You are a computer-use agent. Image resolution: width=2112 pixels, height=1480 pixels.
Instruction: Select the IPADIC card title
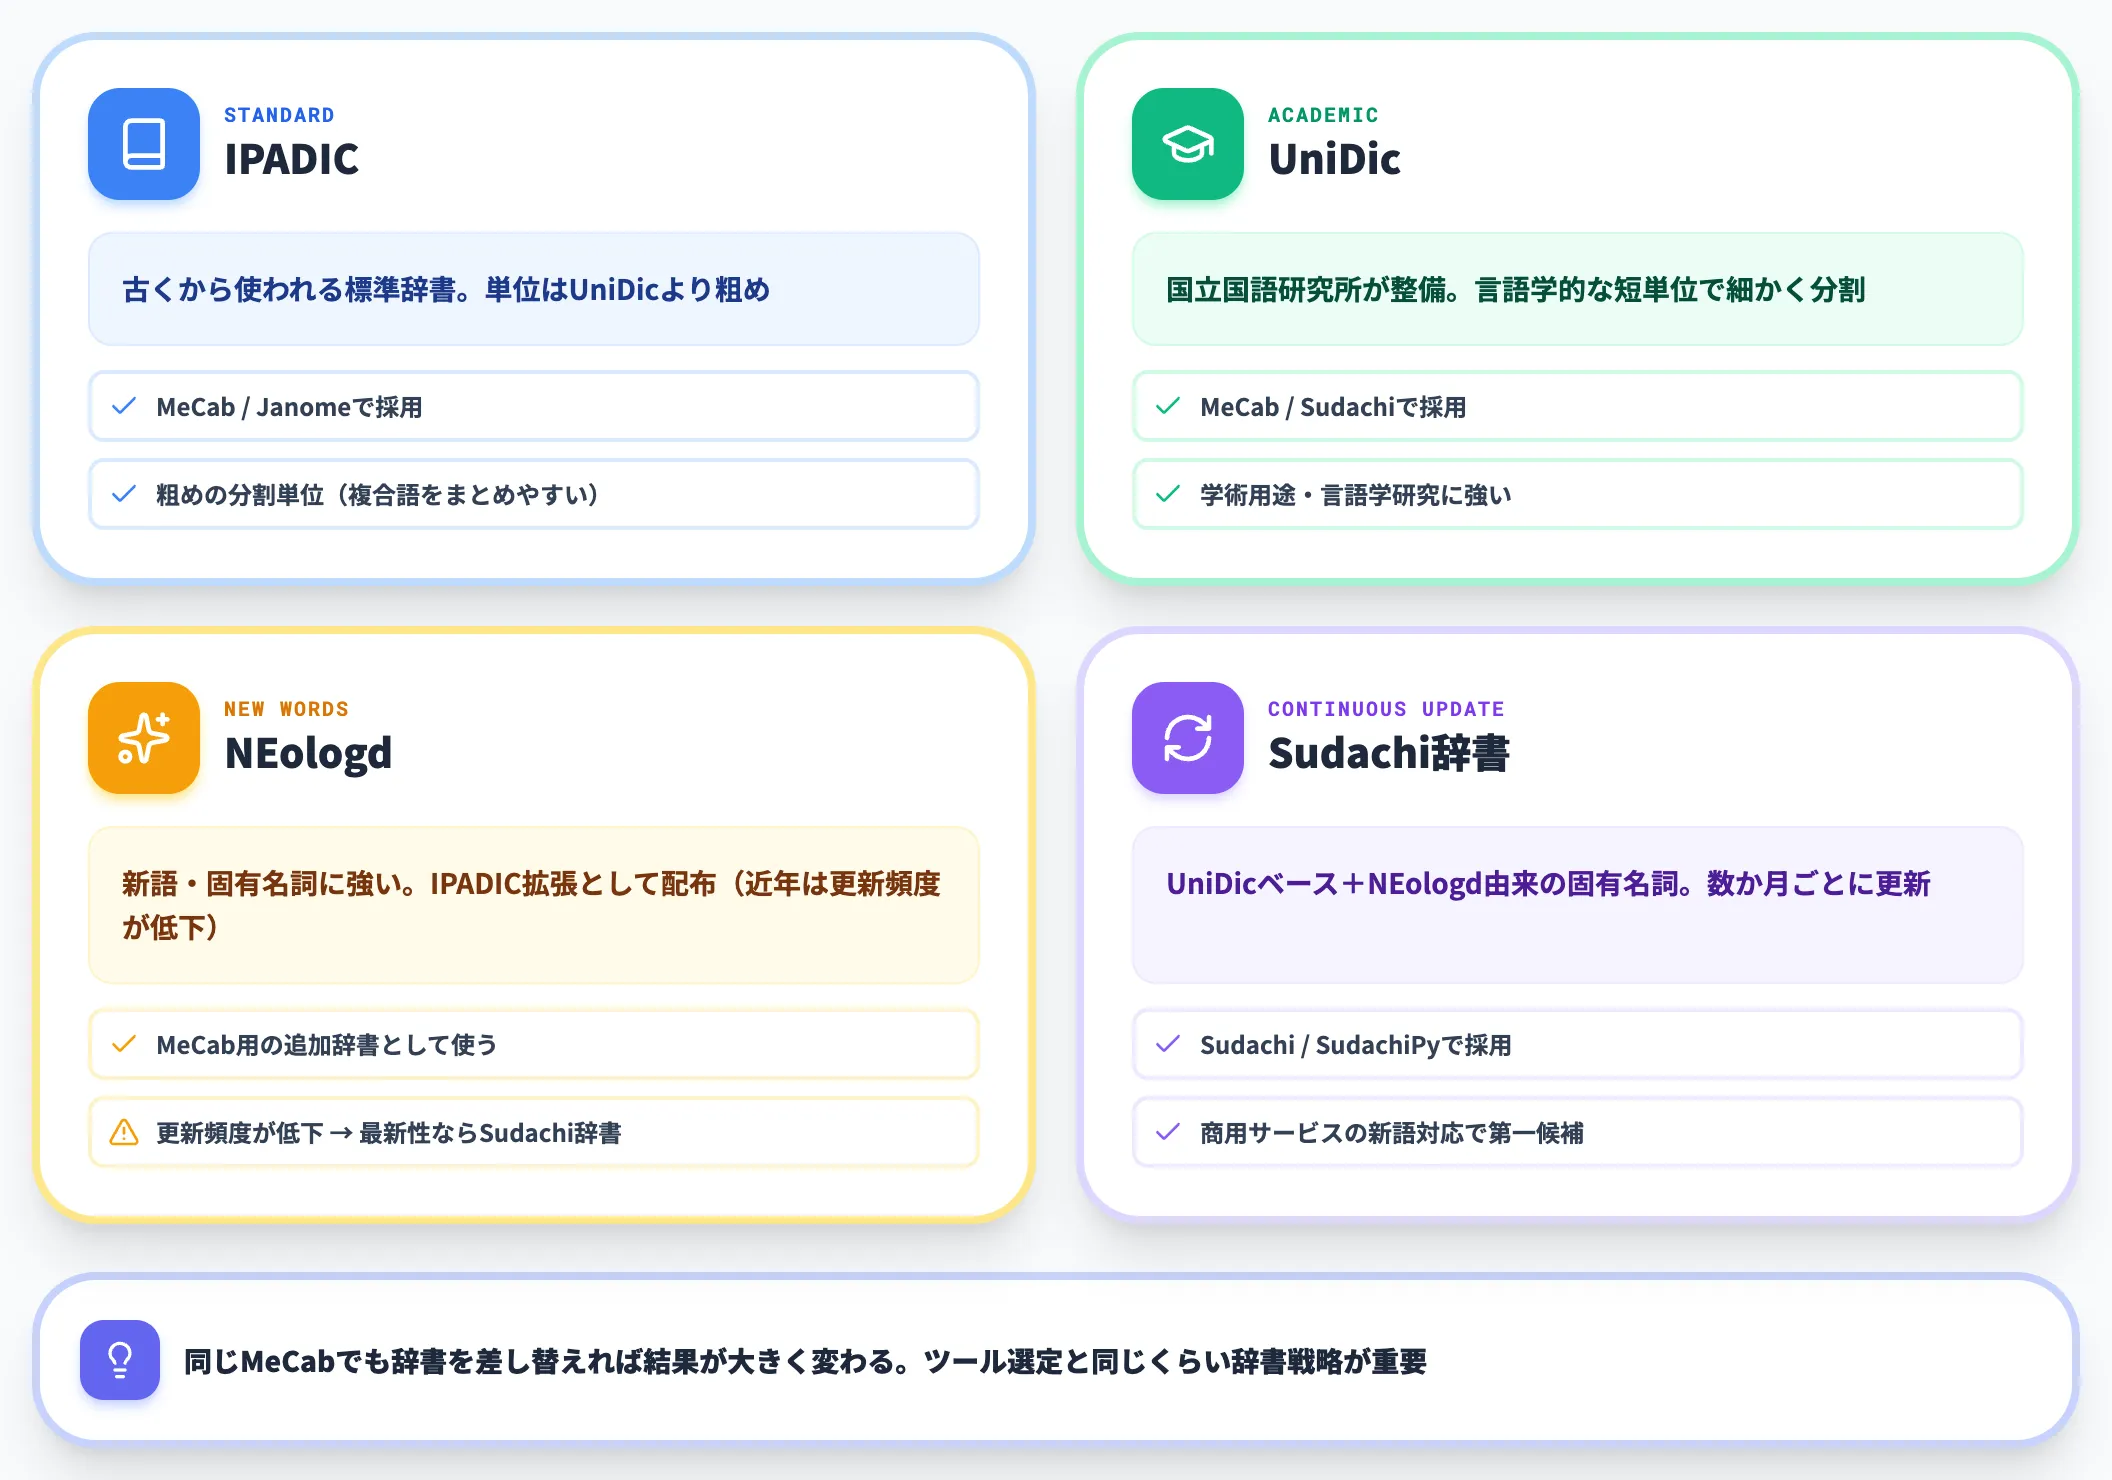[x=291, y=159]
